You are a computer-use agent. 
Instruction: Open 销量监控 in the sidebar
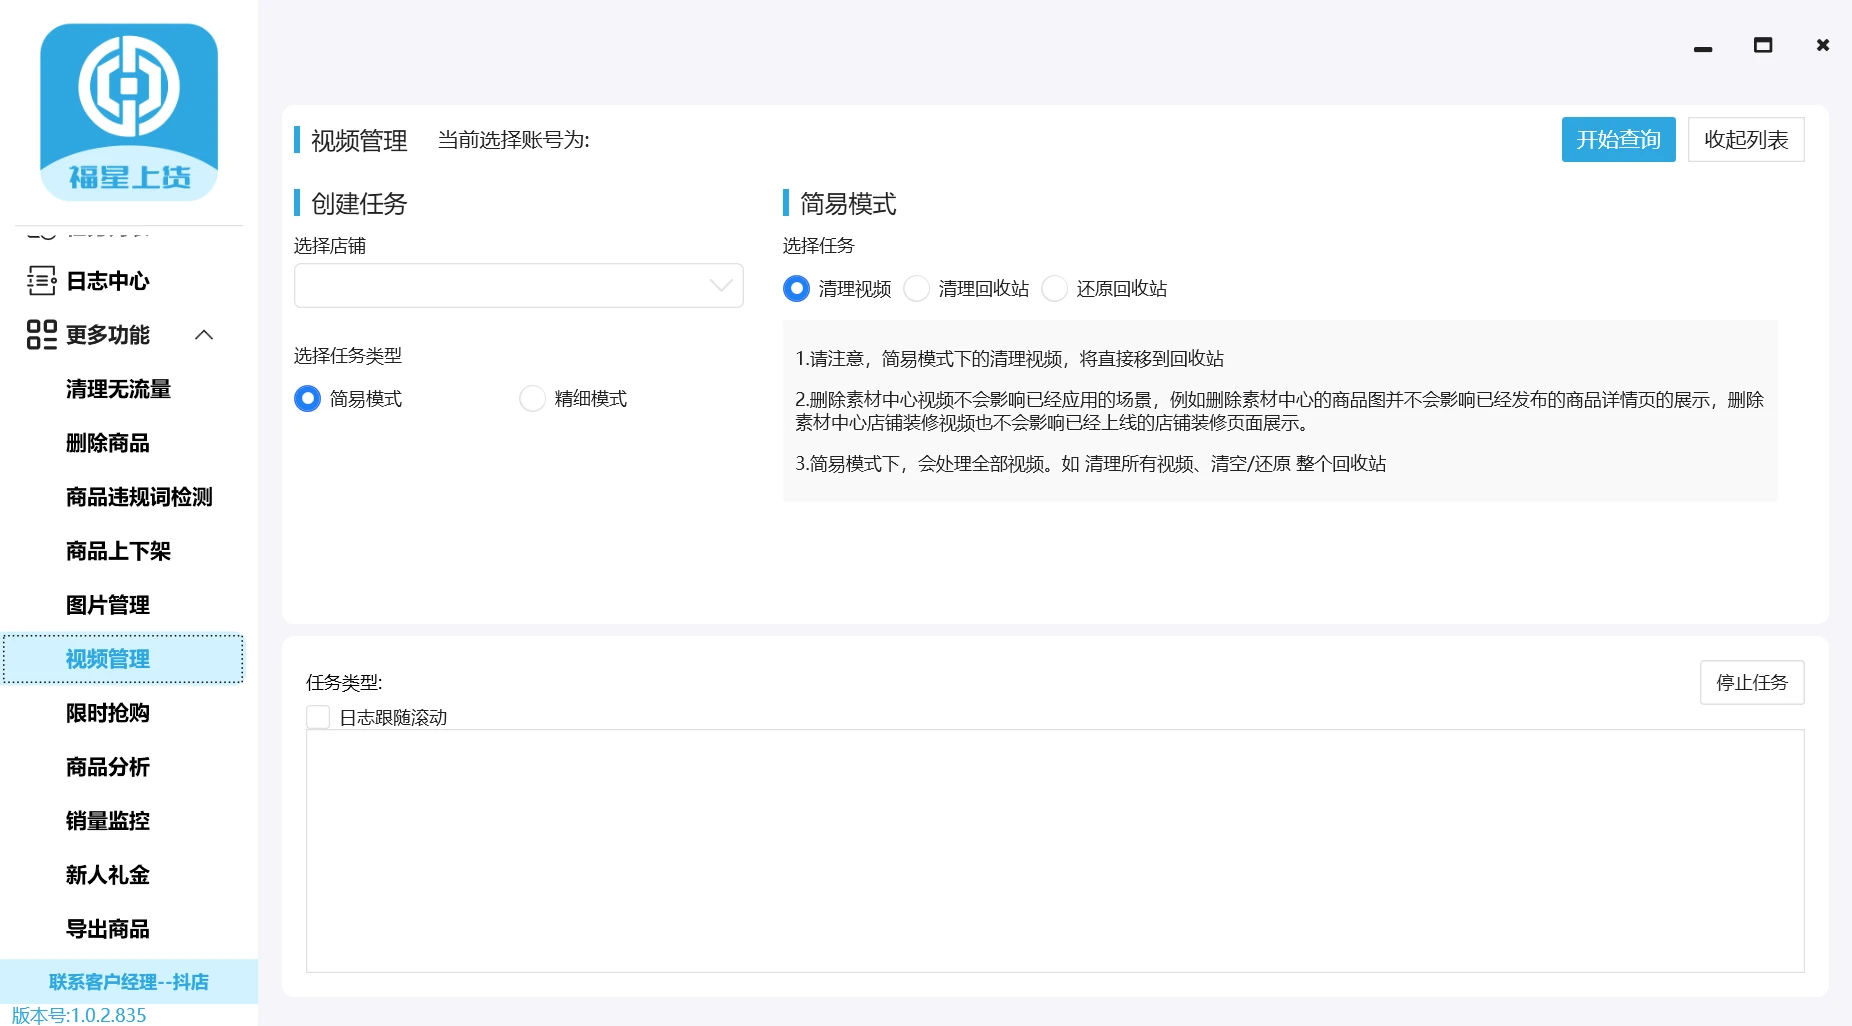pos(108,821)
